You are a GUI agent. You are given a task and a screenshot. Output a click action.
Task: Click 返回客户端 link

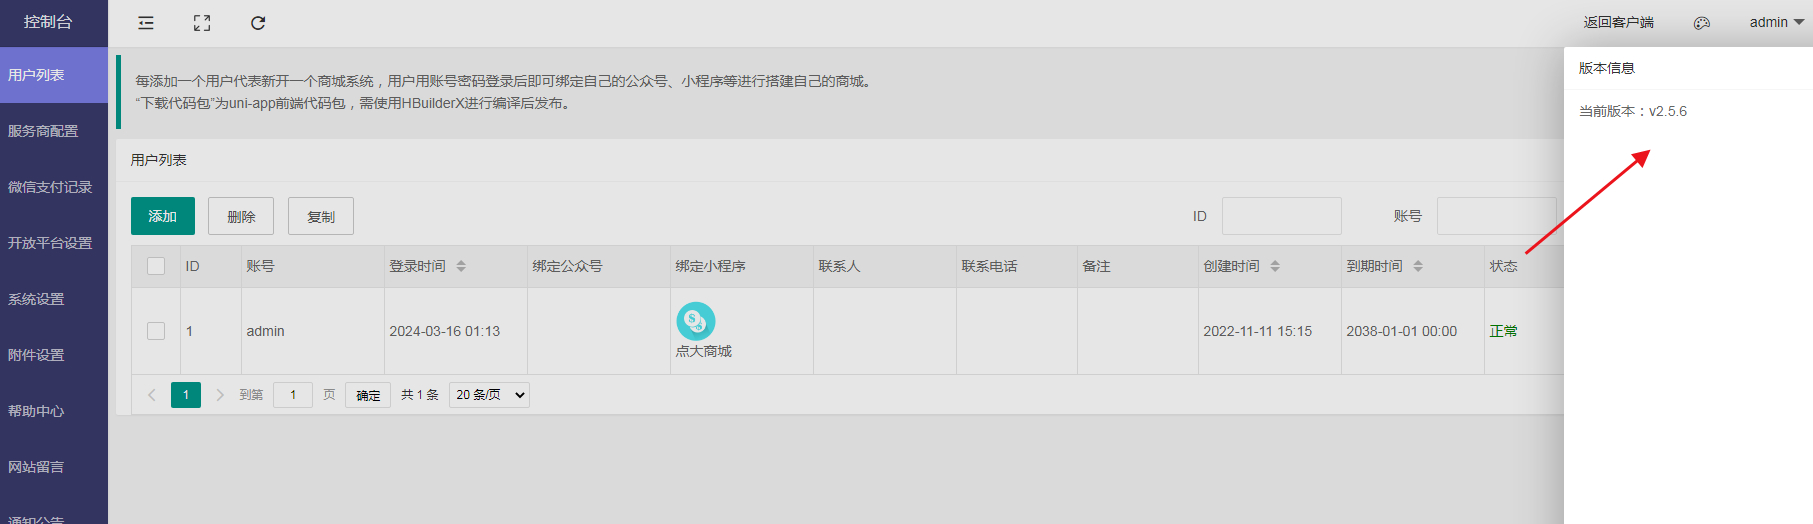click(1618, 22)
